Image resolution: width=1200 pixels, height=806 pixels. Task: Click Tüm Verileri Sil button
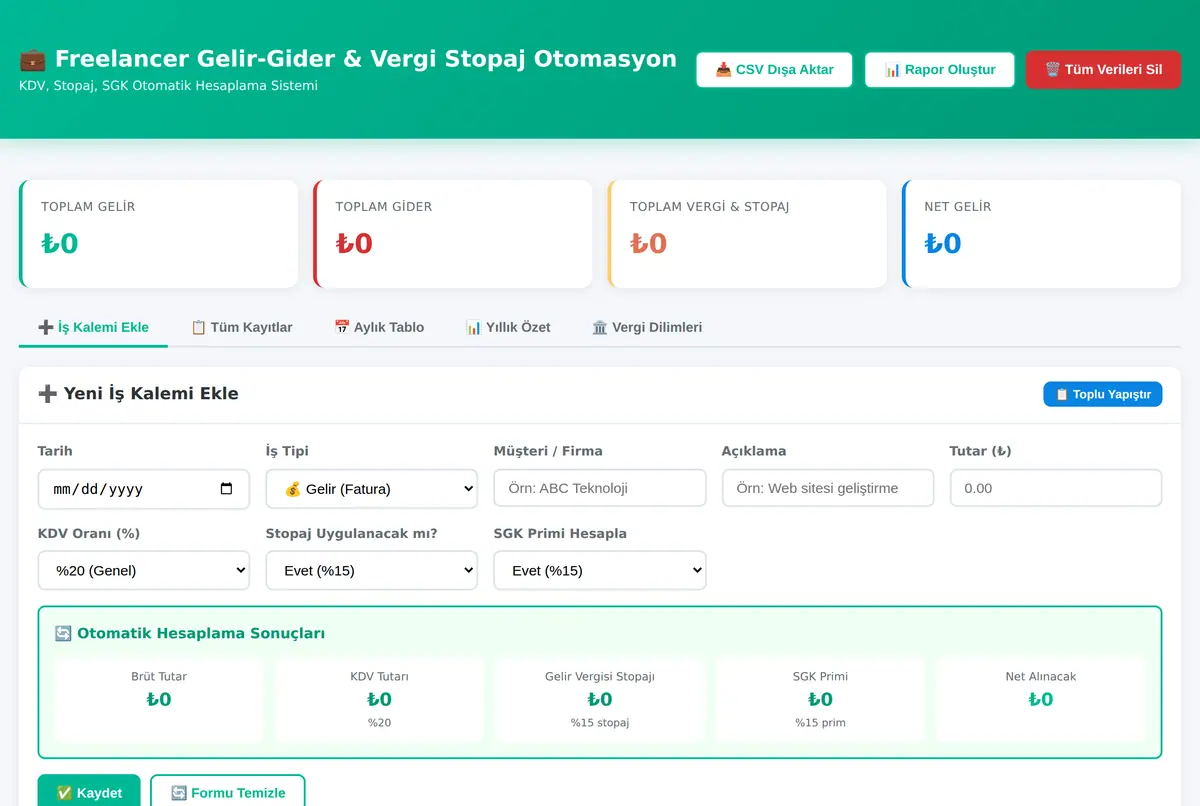pos(1103,70)
